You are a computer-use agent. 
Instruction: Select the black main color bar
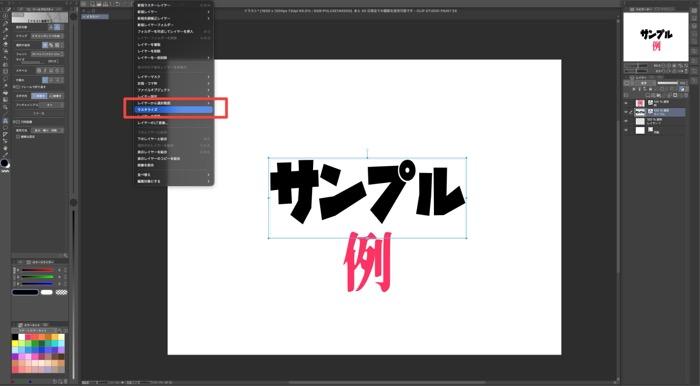(25, 292)
